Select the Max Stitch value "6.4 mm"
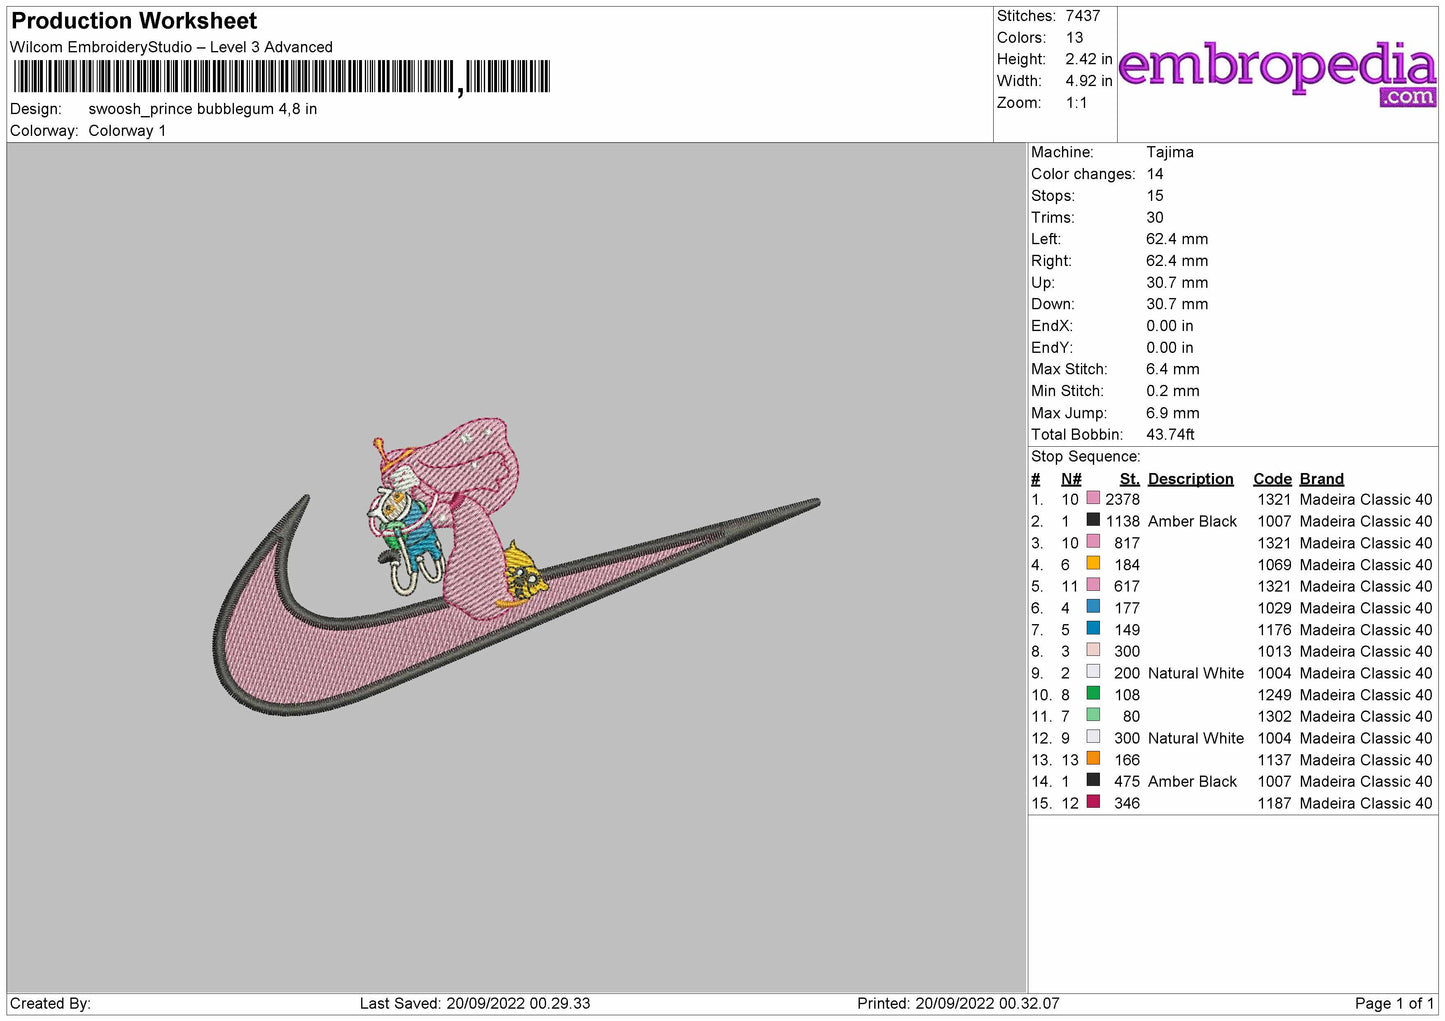The width and height of the screenshot is (1445, 1021). click(x=1172, y=369)
